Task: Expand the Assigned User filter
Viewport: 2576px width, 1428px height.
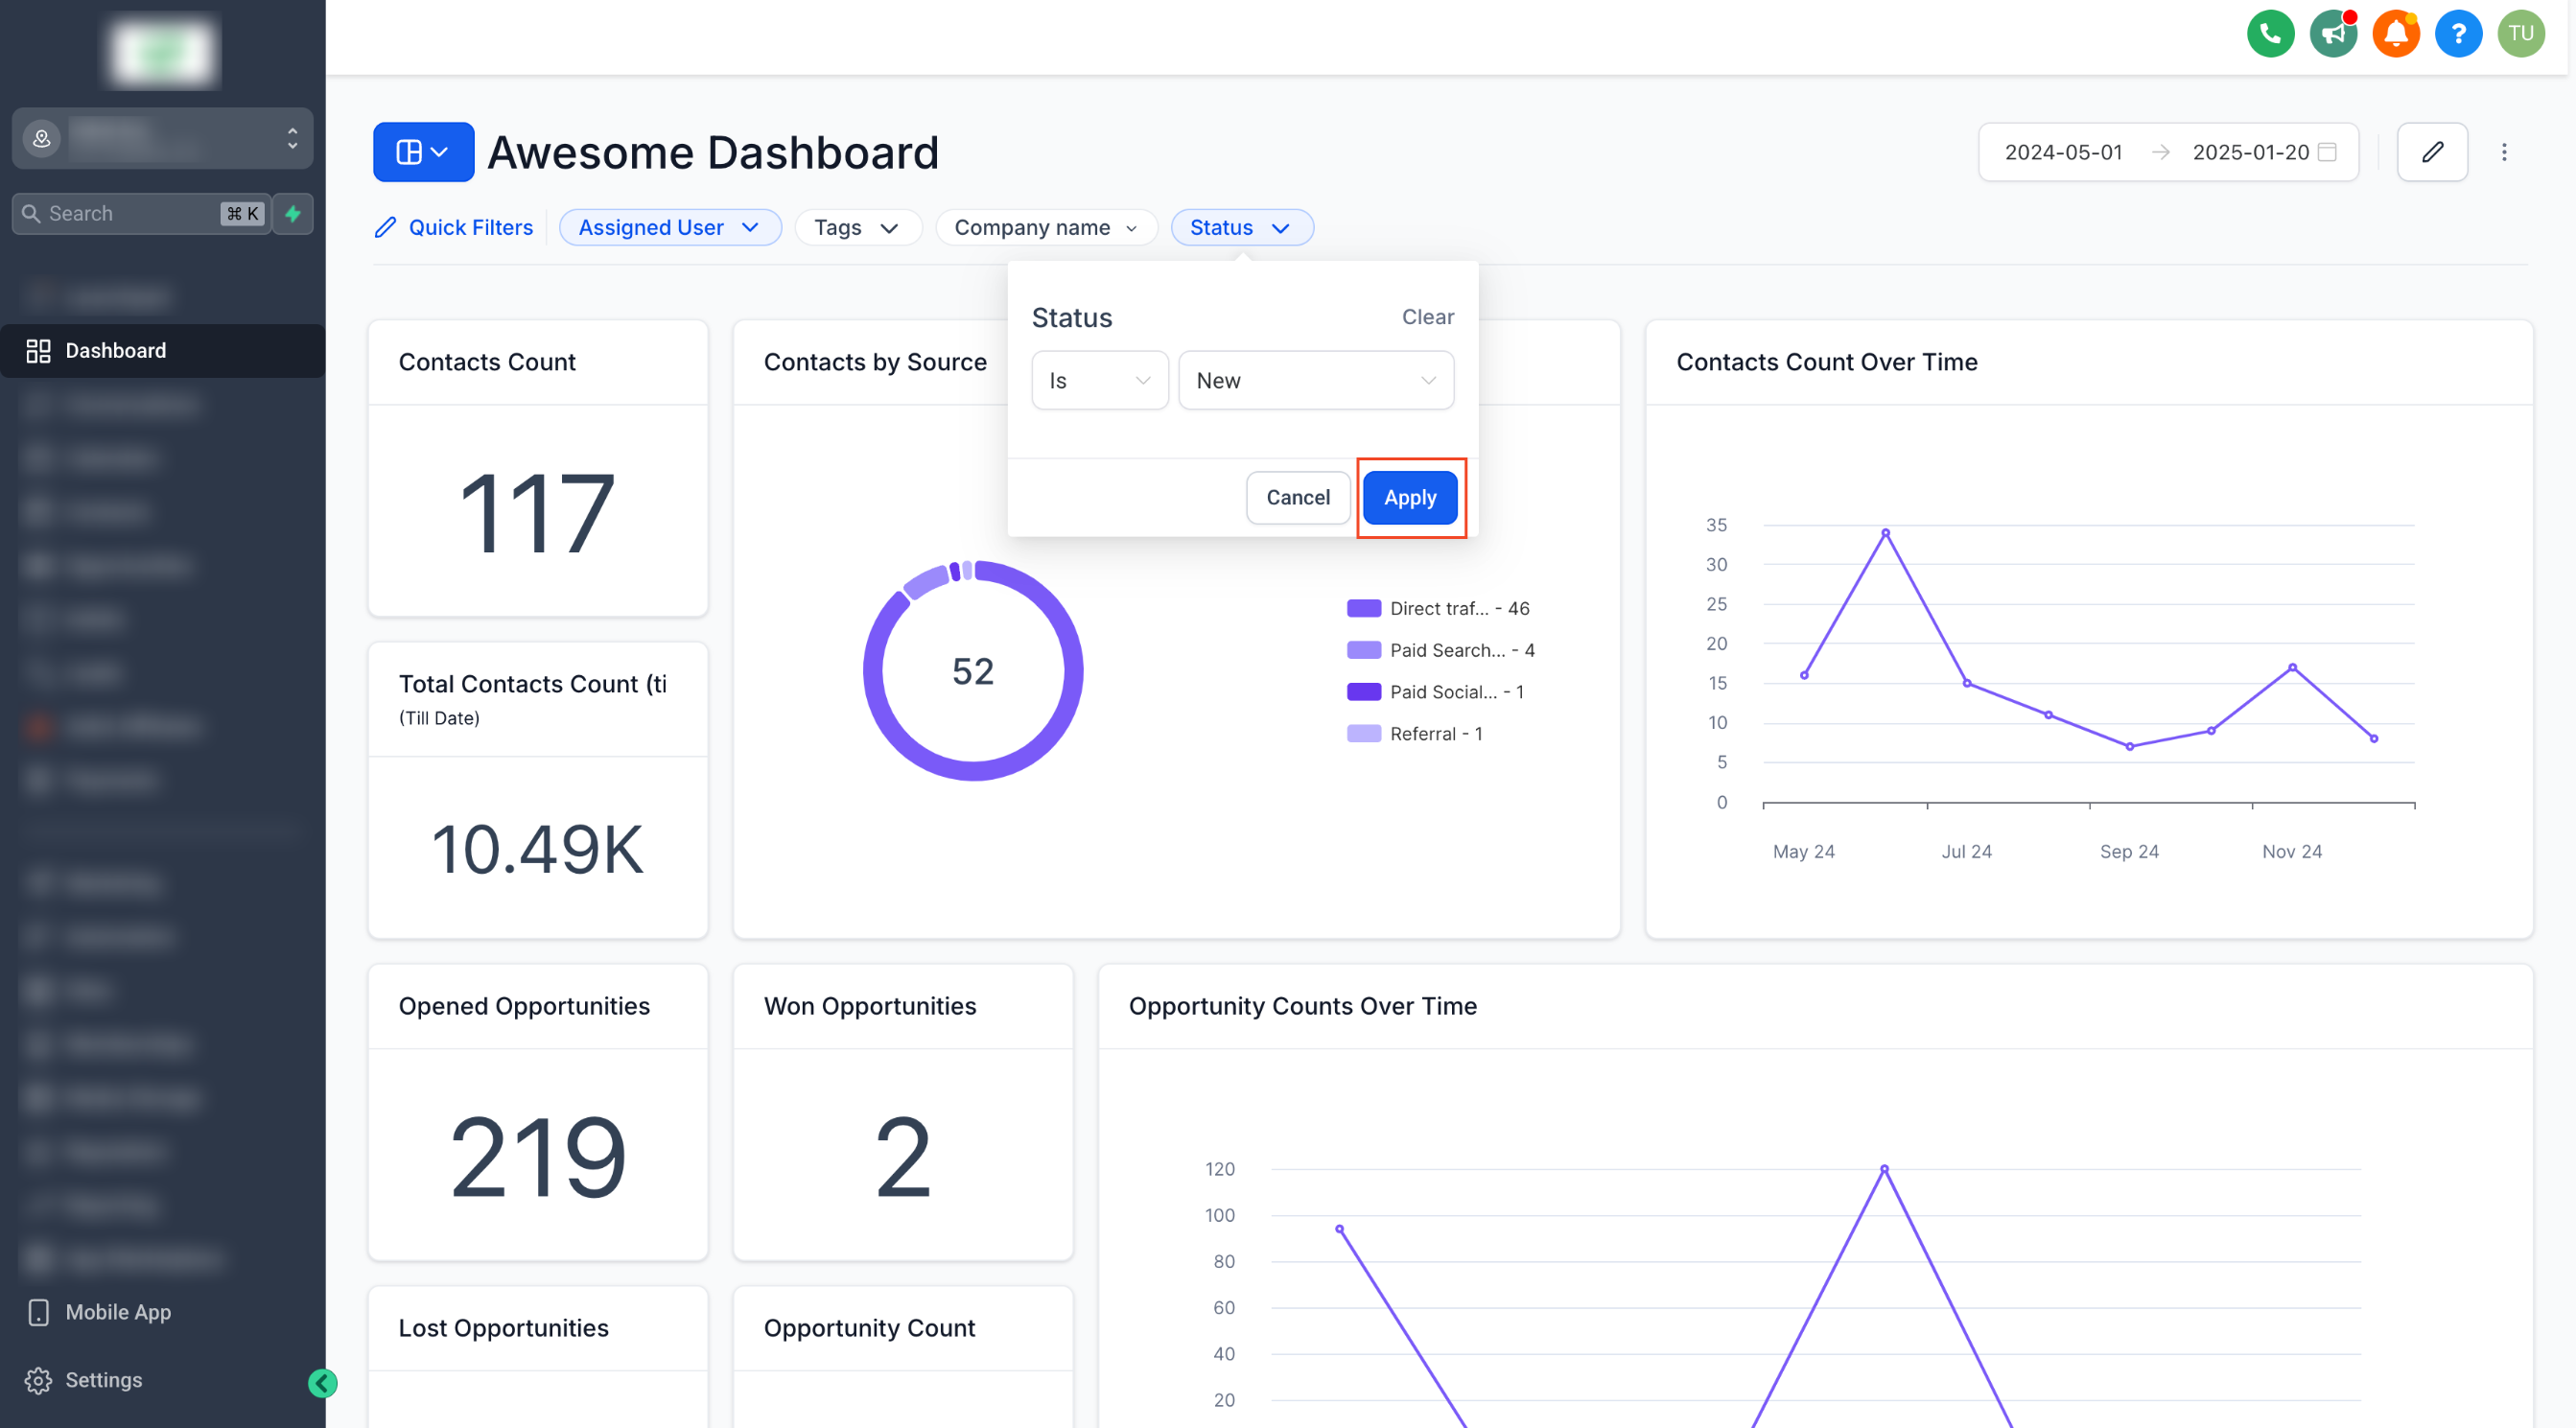Action: (669, 227)
